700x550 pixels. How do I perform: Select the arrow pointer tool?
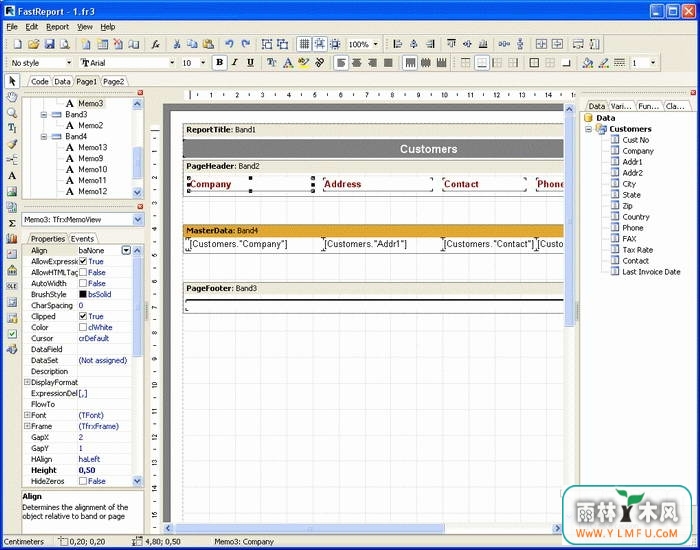(x=12, y=81)
